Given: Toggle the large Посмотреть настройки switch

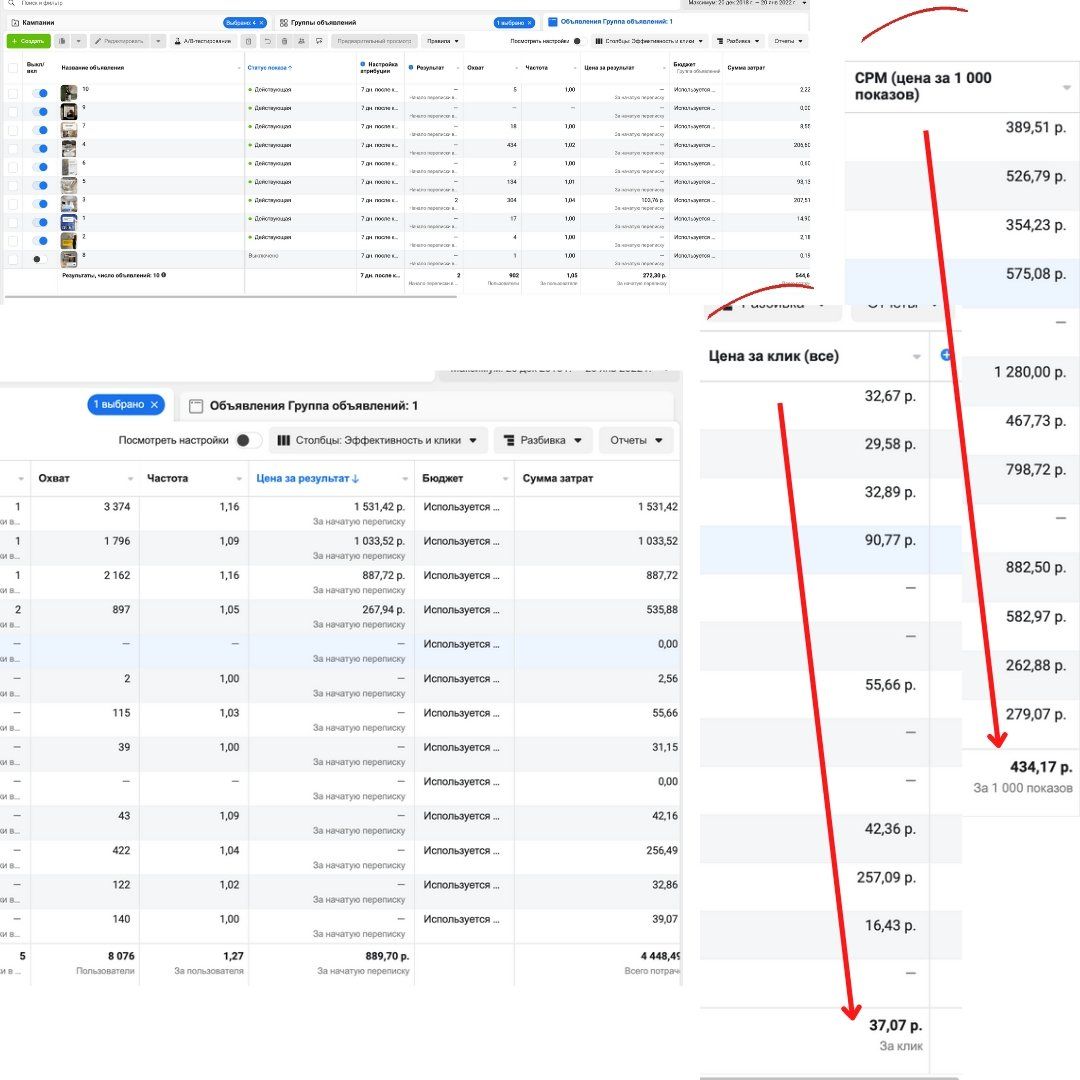Looking at the screenshot, I should (248, 440).
